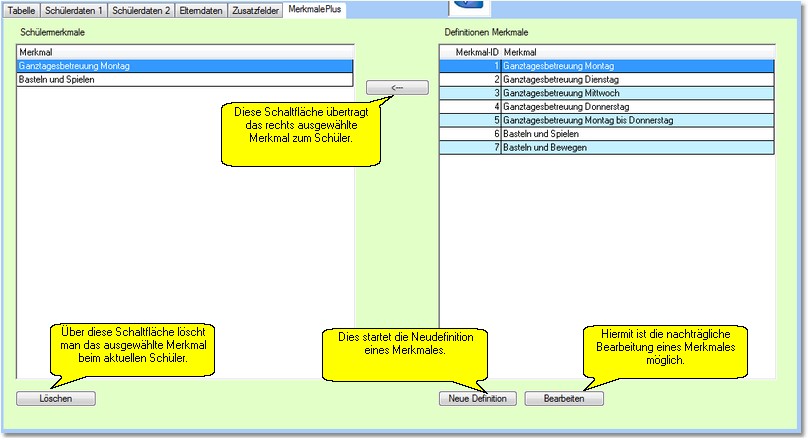Screen dimensions: 808x440
Task: Switch to the Tabelle tab
Action: [x=22, y=9]
